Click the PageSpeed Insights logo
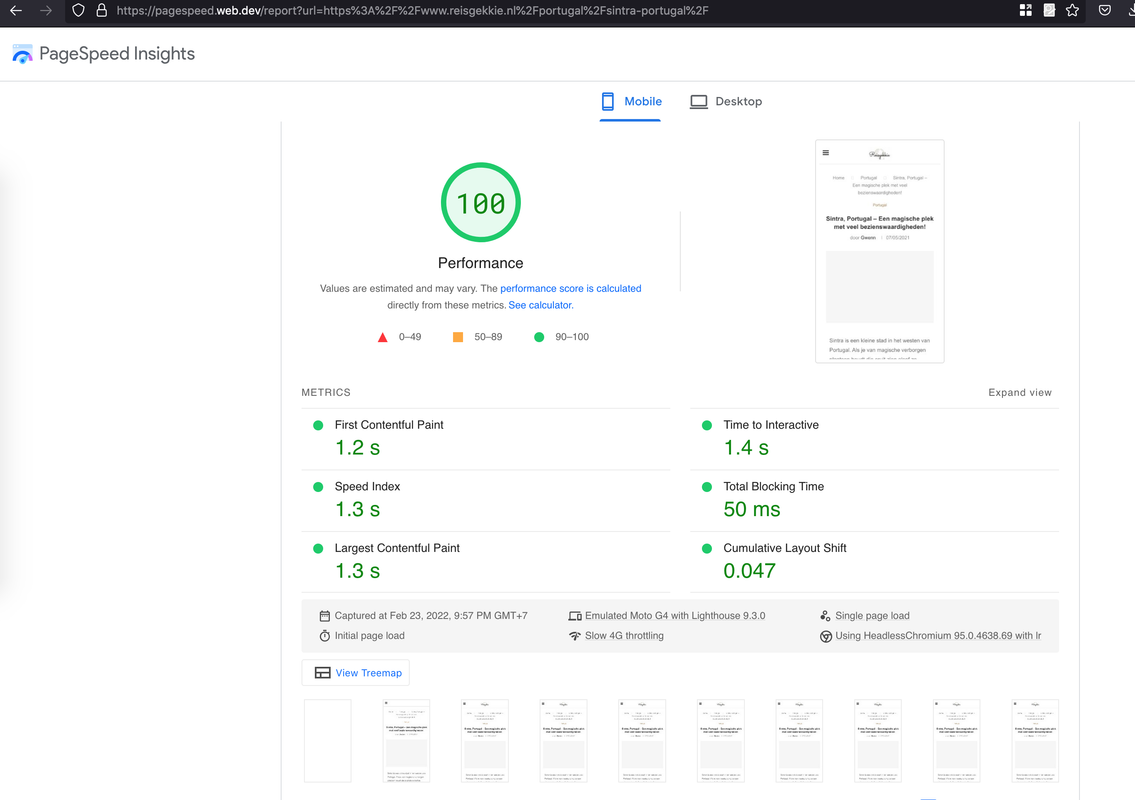1135x800 pixels. pyautogui.click(x=22, y=54)
